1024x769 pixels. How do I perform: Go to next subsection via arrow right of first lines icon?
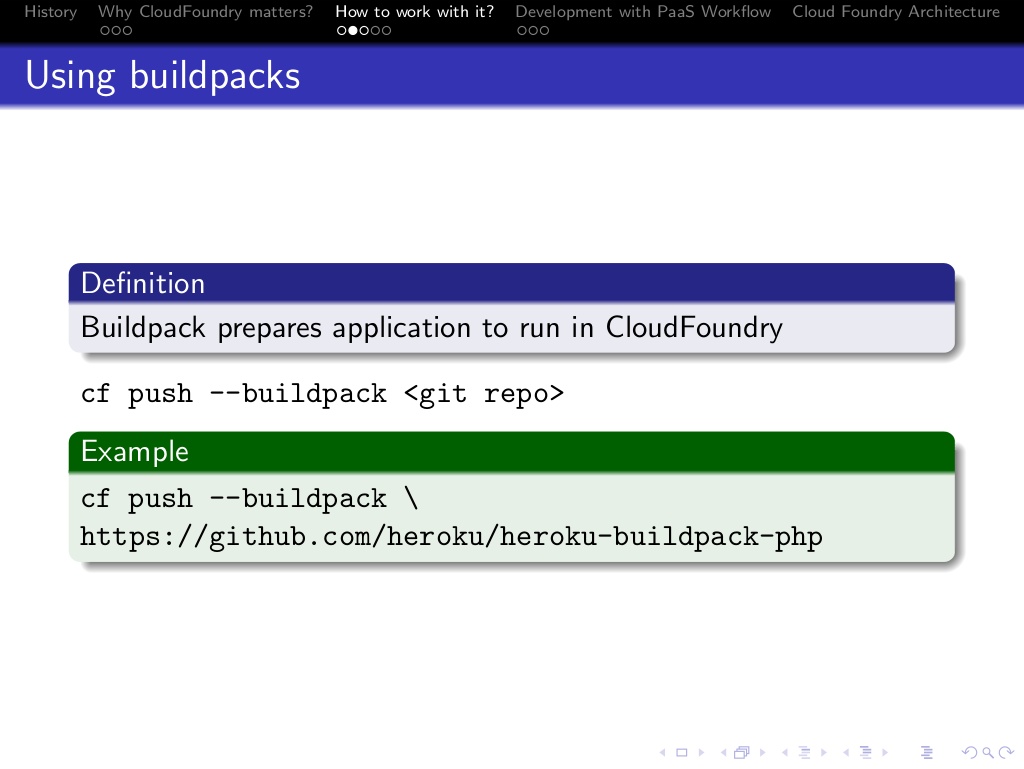tap(824, 753)
